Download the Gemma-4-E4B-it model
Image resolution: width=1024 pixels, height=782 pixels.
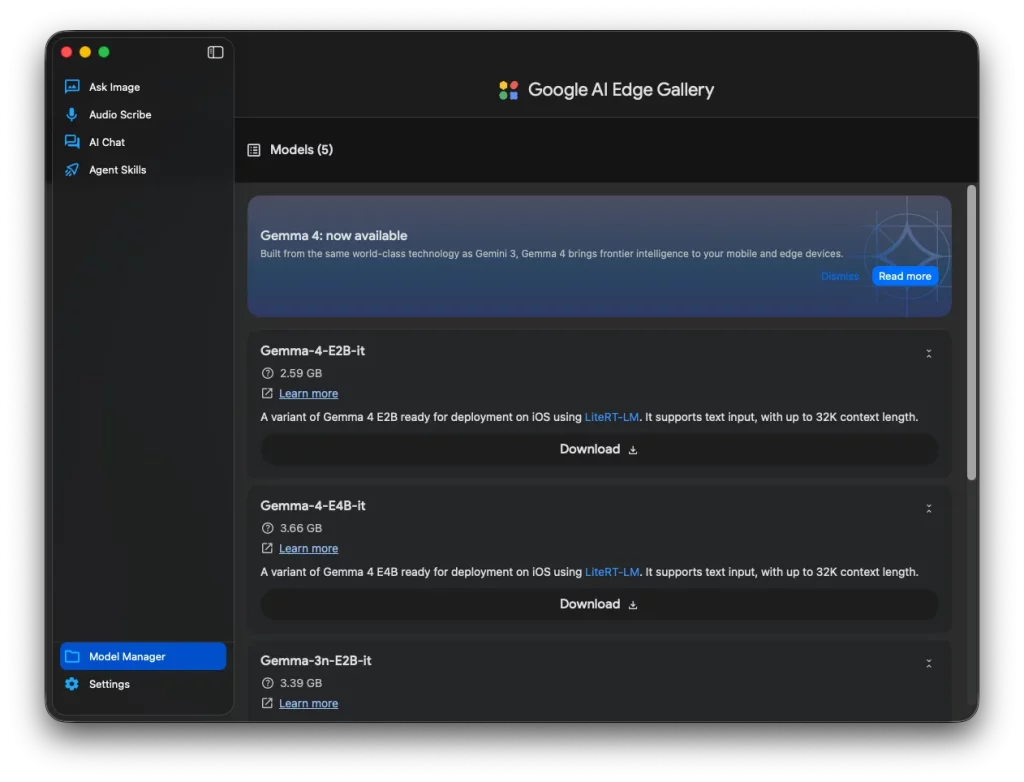[x=599, y=604]
